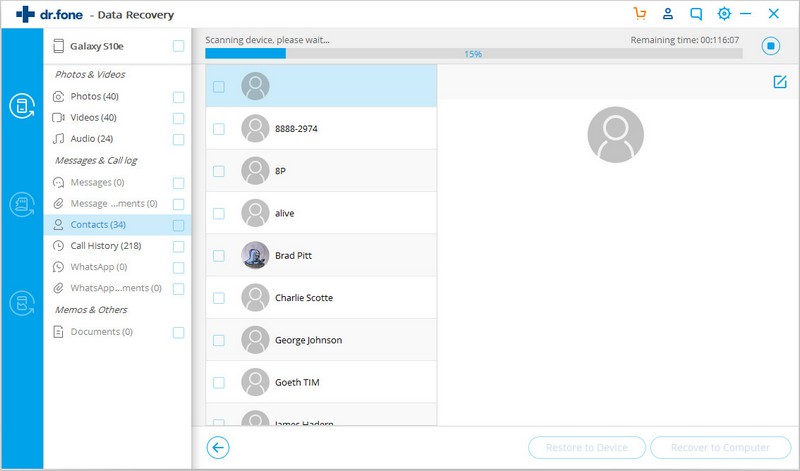Open the user account icon

(x=667, y=13)
